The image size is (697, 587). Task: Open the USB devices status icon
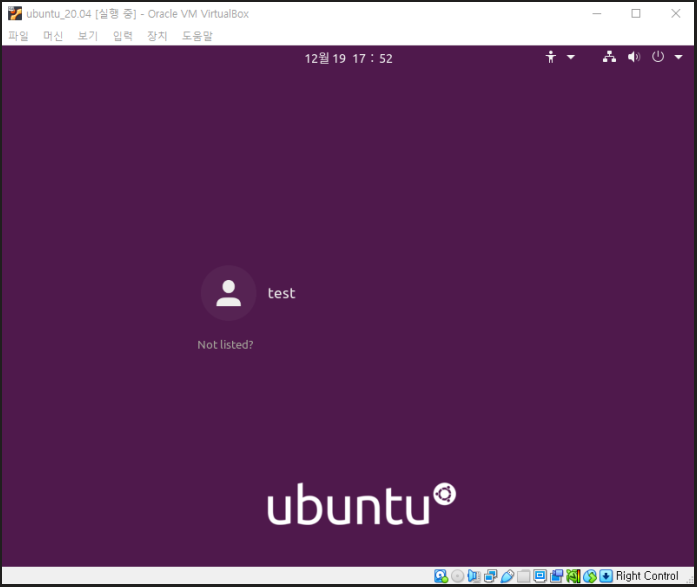[x=507, y=576]
